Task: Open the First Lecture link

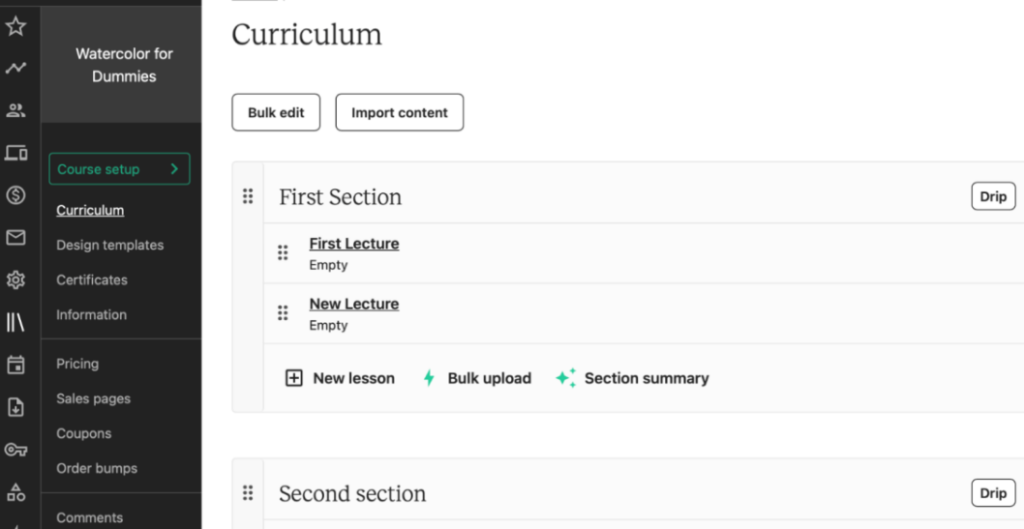Action: [x=354, y=244]
